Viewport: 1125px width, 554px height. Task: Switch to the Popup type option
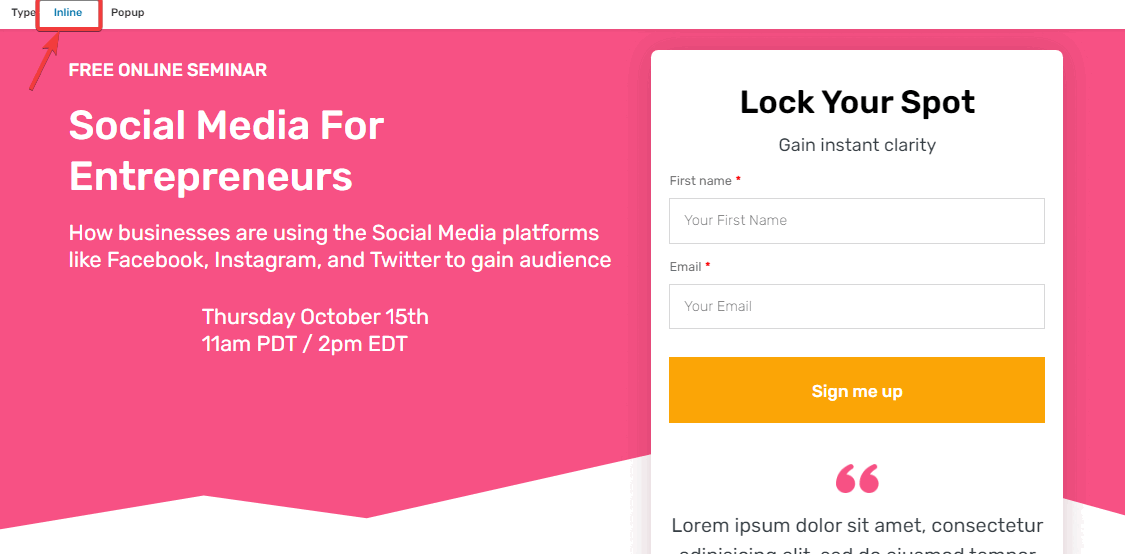[128, 13]
